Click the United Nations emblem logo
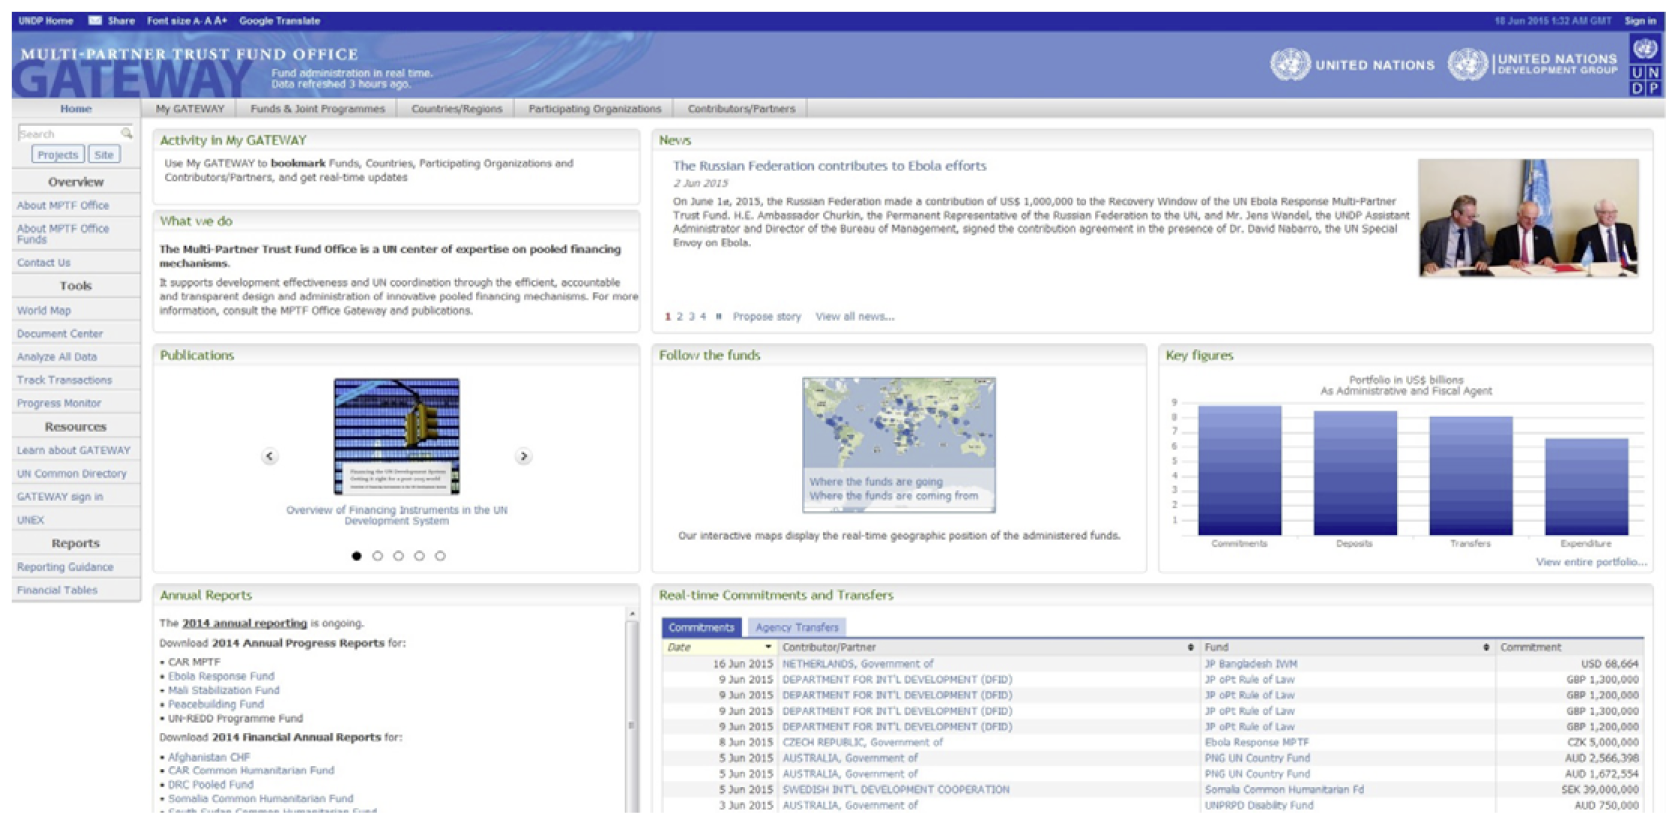This screenshot has width=1677, height=840. click(1290, 64)
